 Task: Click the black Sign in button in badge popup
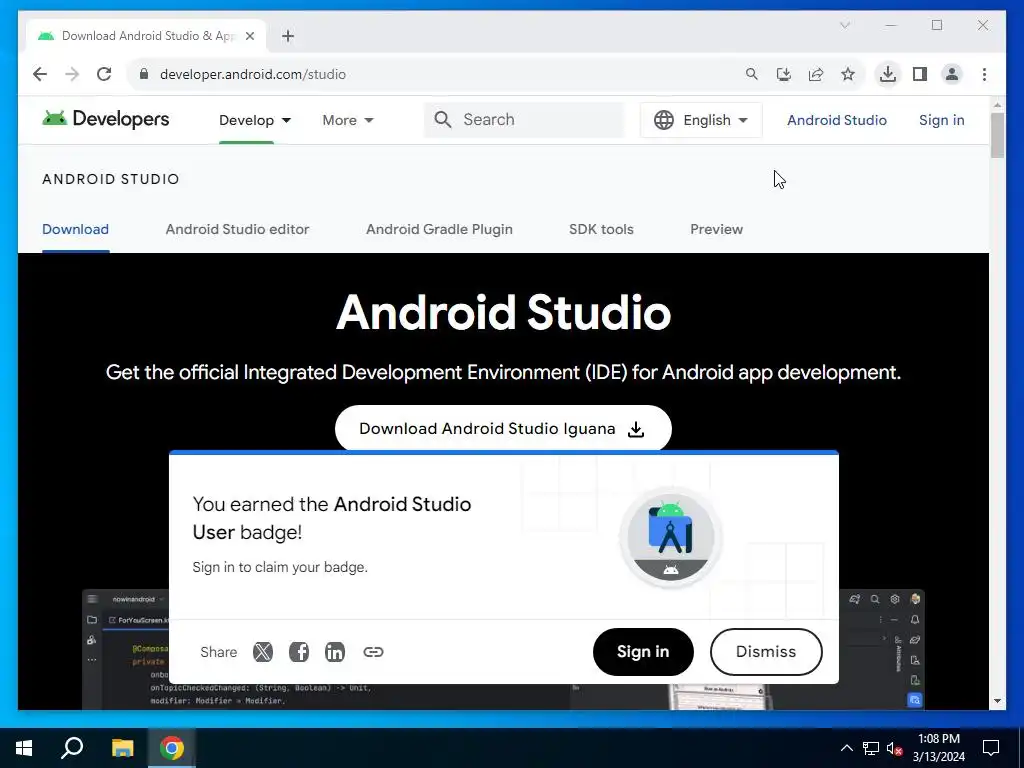point(643,652)
